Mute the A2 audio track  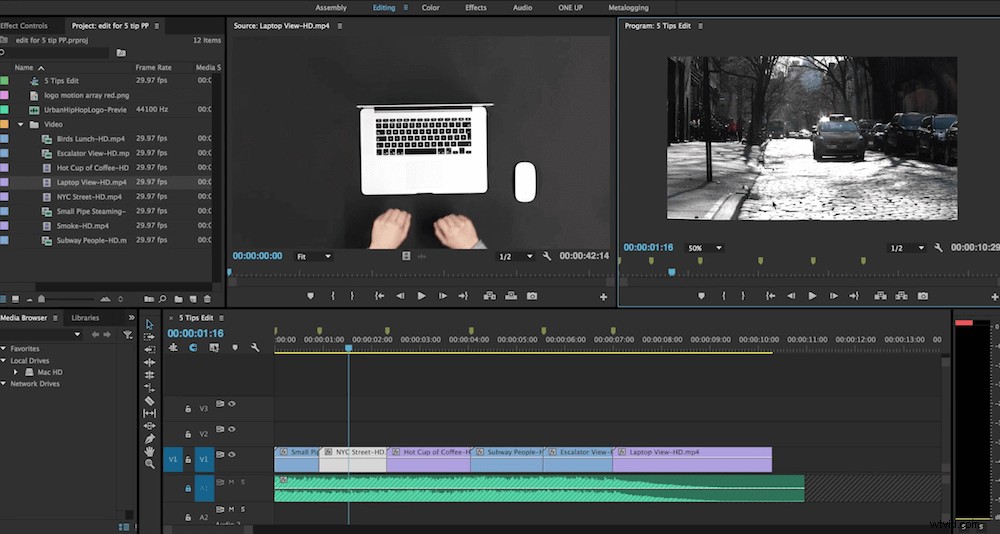click(232, 510)
